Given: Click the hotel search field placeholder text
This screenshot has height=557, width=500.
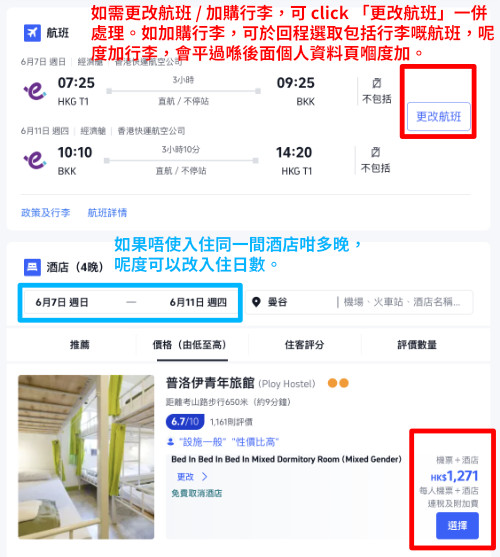Looking at the screenshot, I should click(x=402, y=302).
